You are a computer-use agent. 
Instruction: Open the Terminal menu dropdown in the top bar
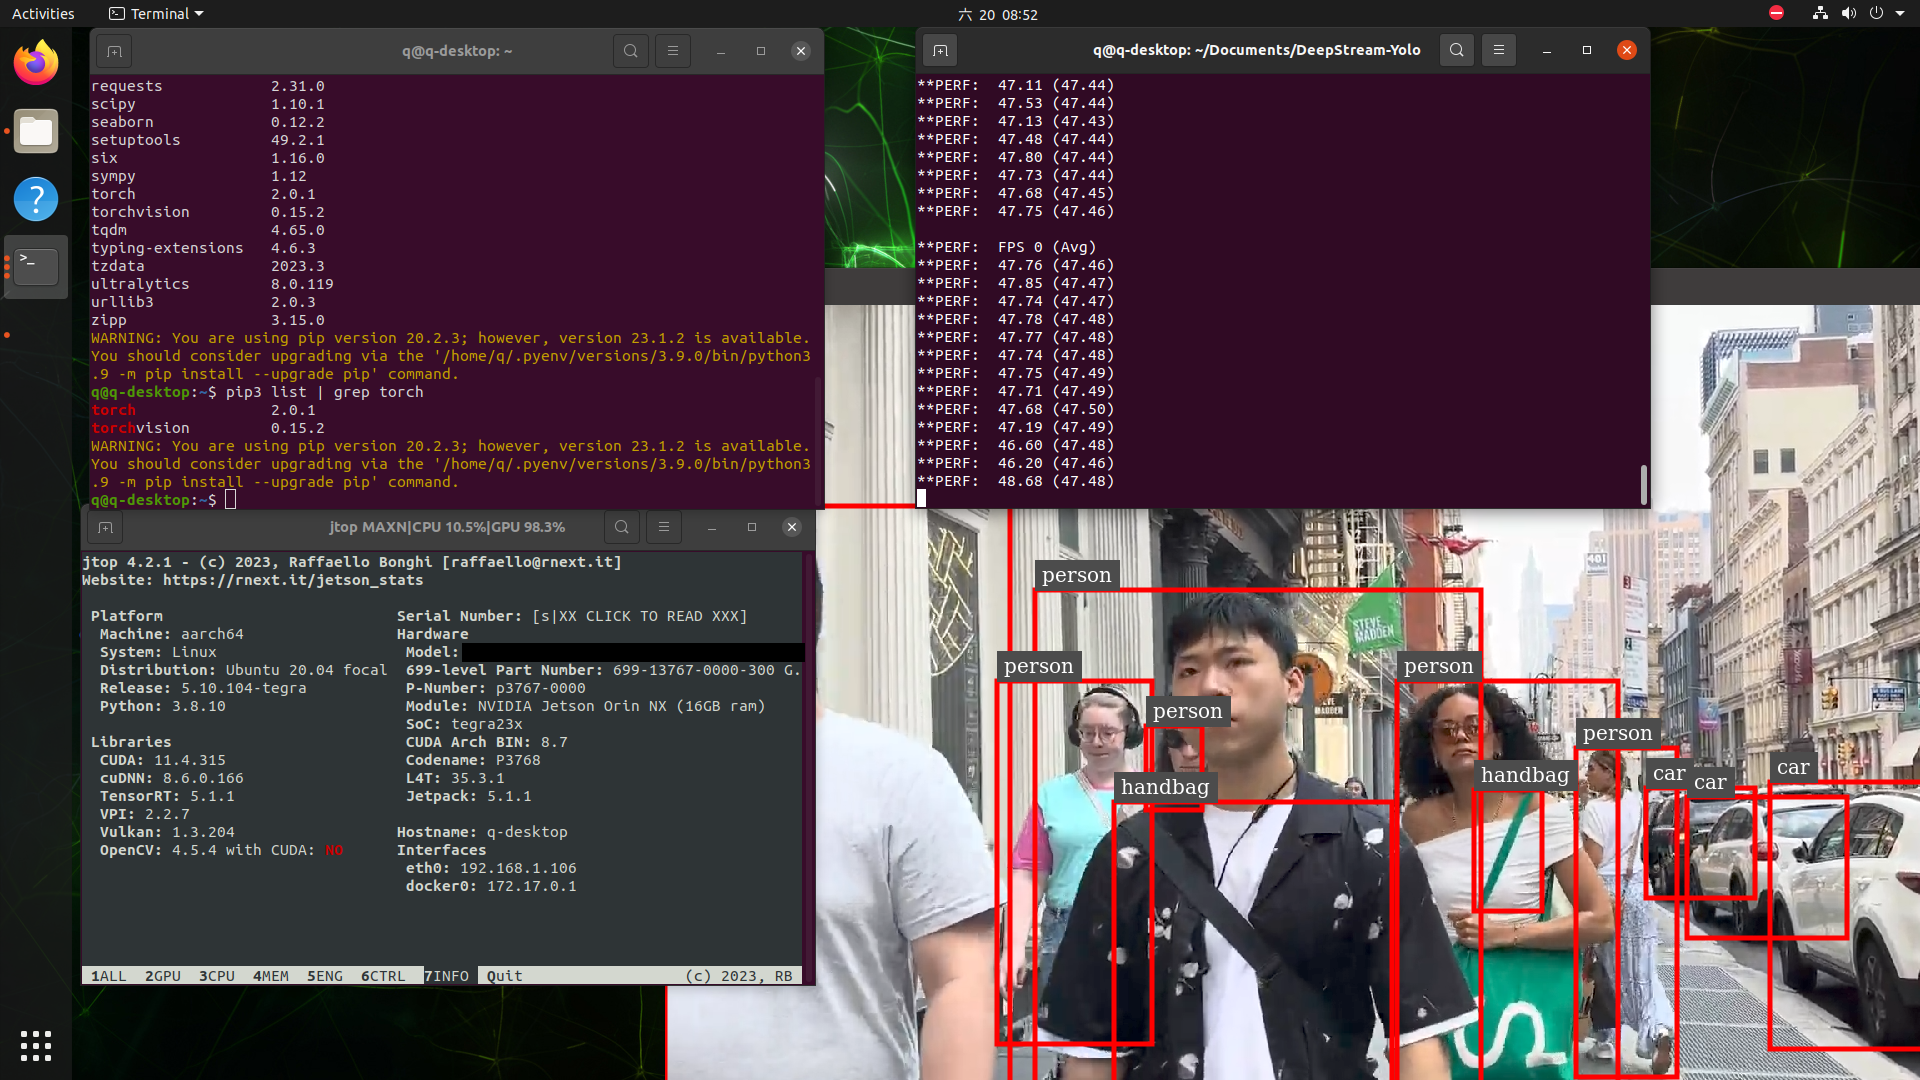pyautogui.click(x=155, y=13)
